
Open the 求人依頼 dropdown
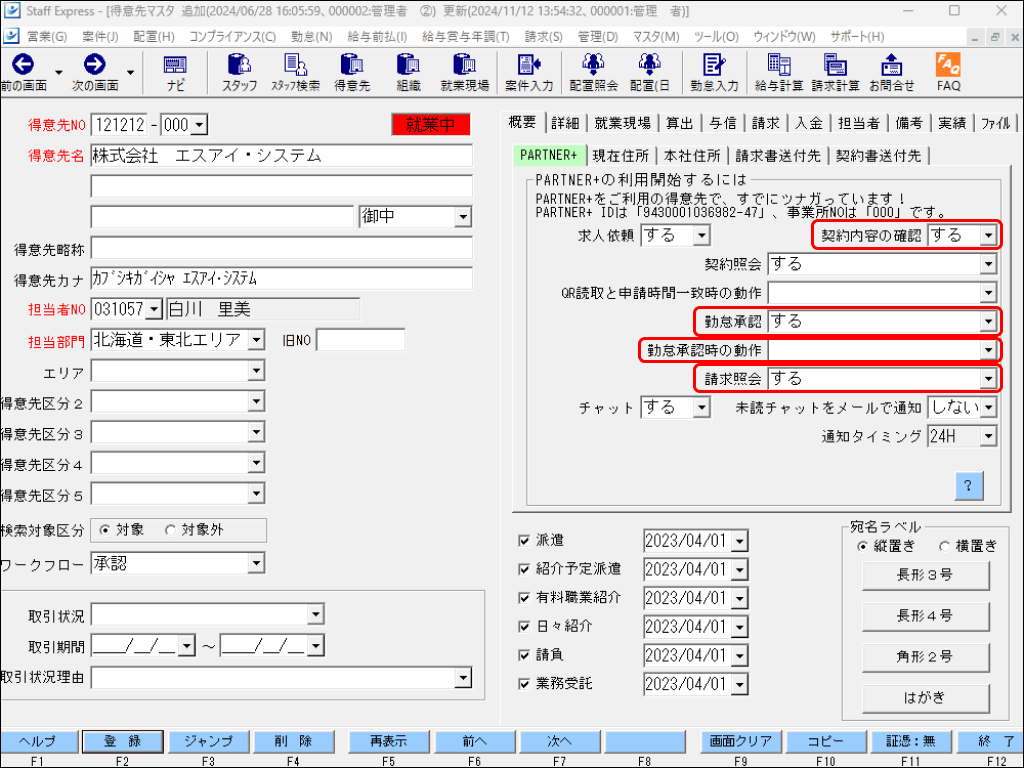[701, 235]
